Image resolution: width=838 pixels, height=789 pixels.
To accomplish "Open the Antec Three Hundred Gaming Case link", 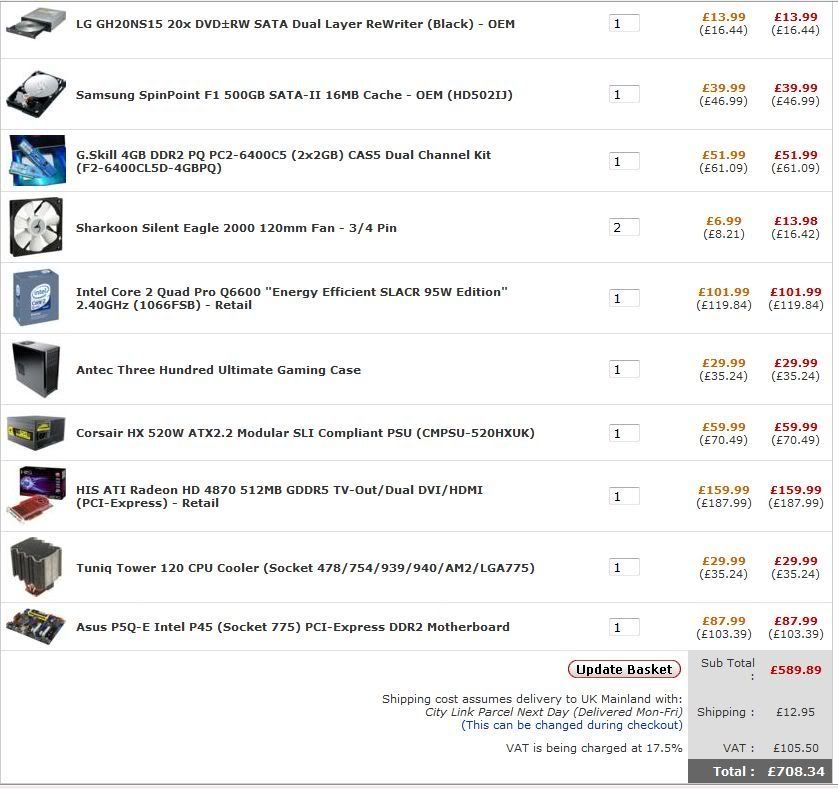I will tap(218, 370).
